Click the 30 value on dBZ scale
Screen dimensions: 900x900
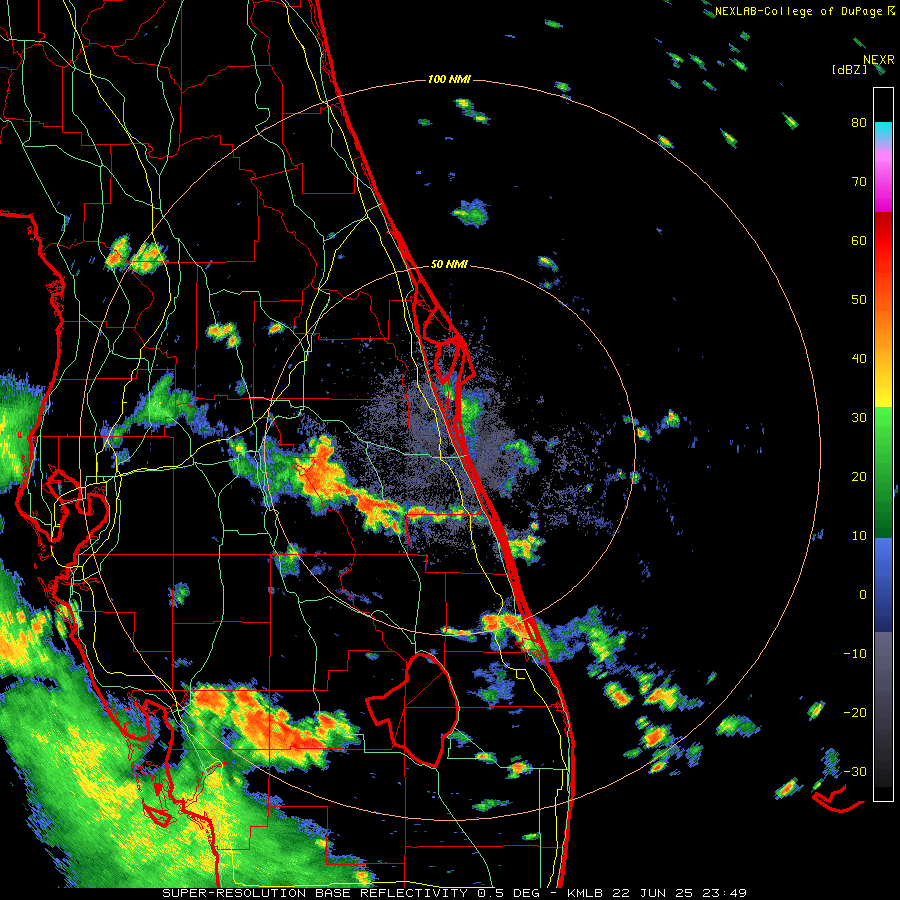859,417
